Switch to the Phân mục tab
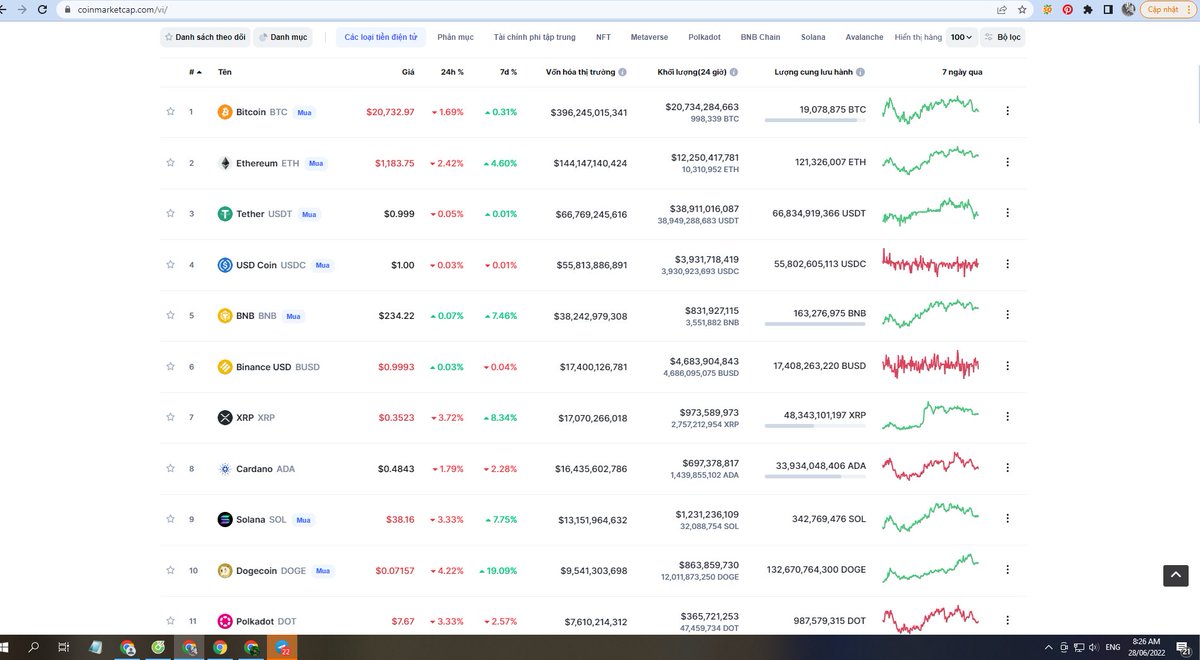 coord(455,37)
